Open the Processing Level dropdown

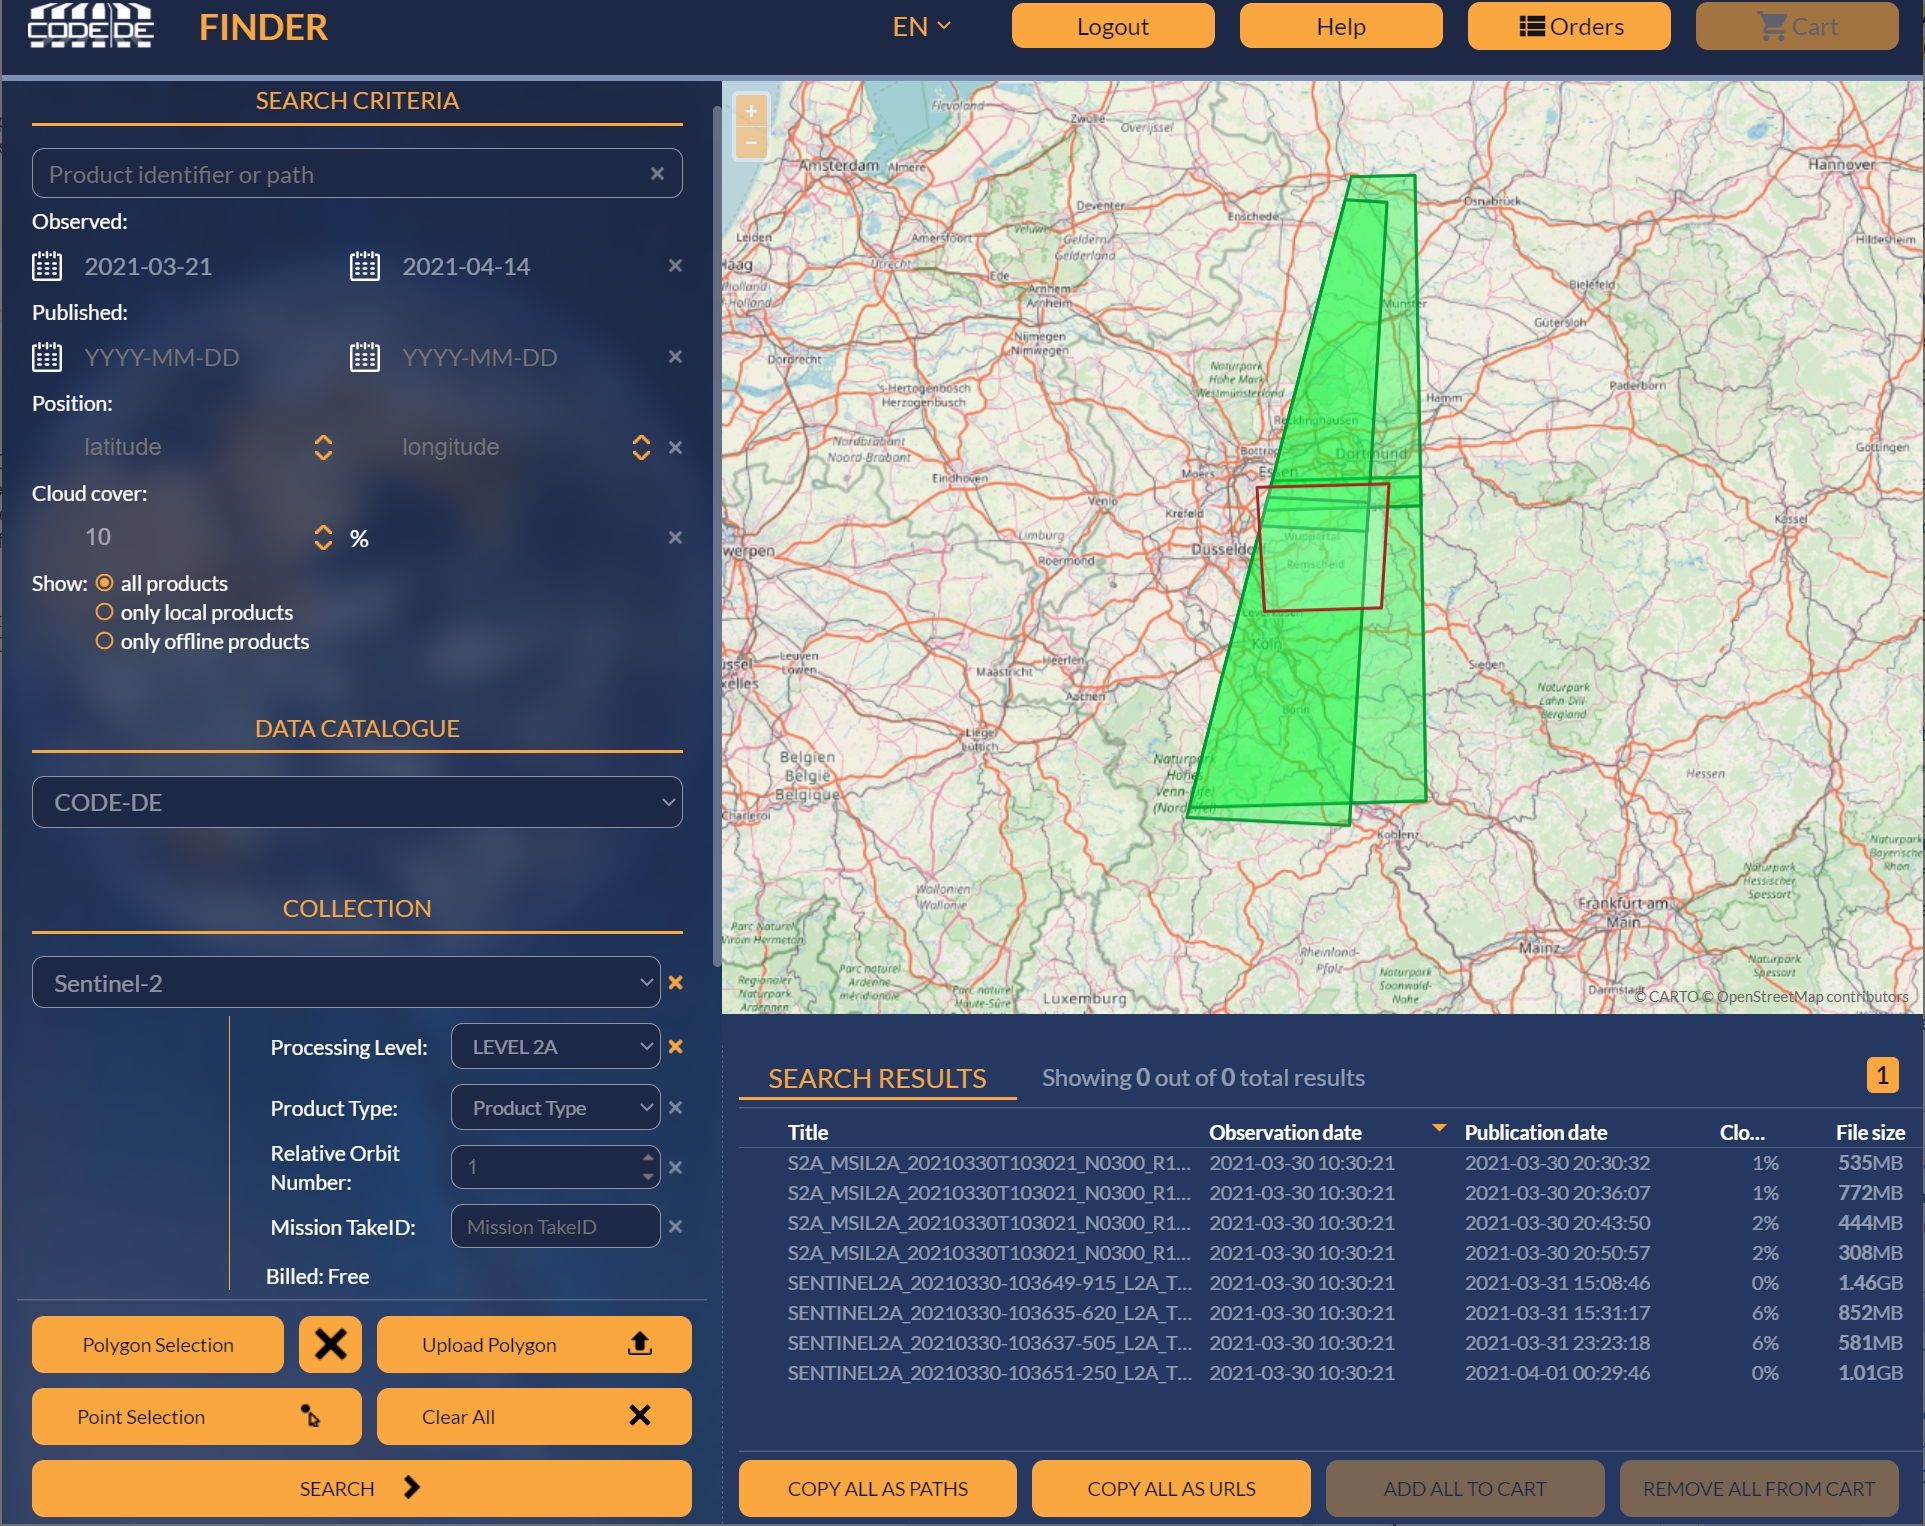555,1047
